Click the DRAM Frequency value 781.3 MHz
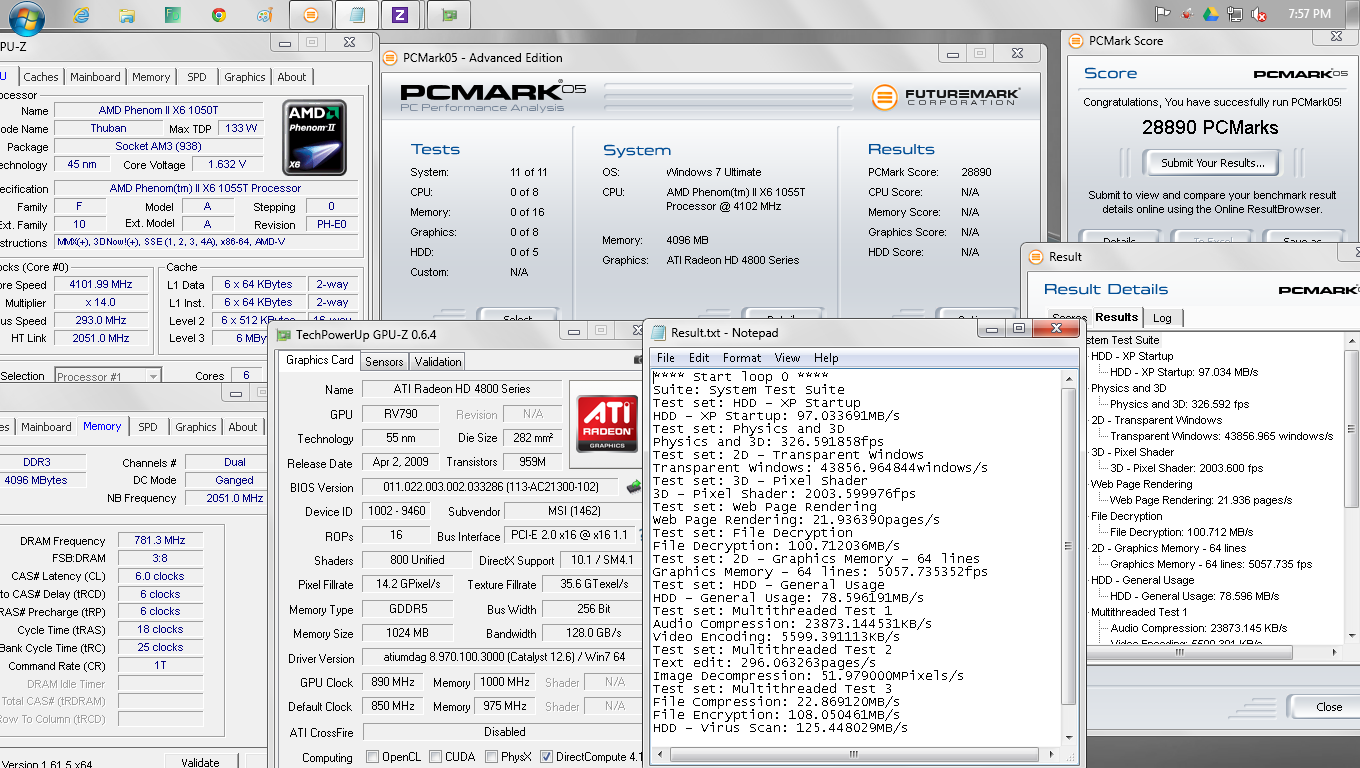The width and height of the screenshot is (1360, 768). tap(159, 540)
